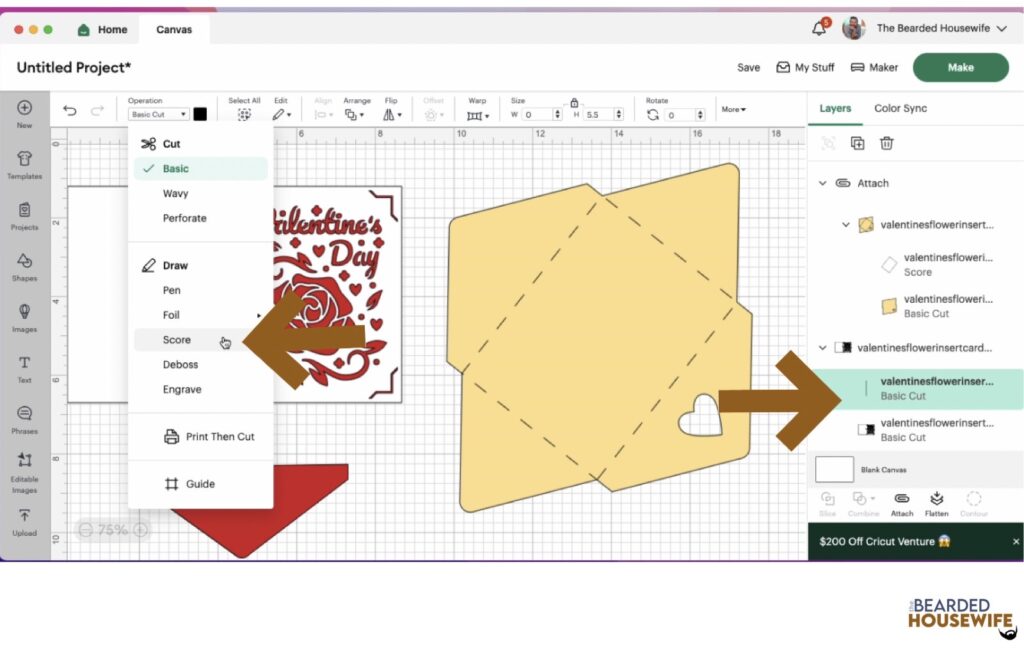Screen dimensions: 1024x651
Task: Click the Save button
Action: pyautogui.click(x=748, y=67)
